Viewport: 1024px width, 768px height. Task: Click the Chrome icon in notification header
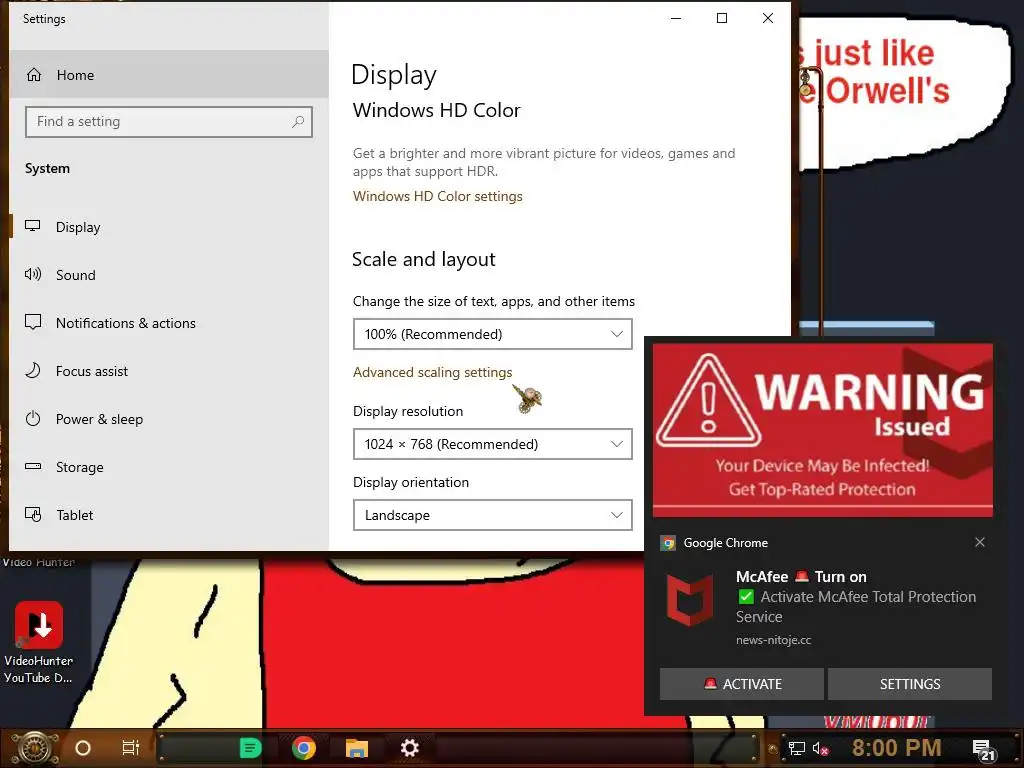[x=668, y=543]
